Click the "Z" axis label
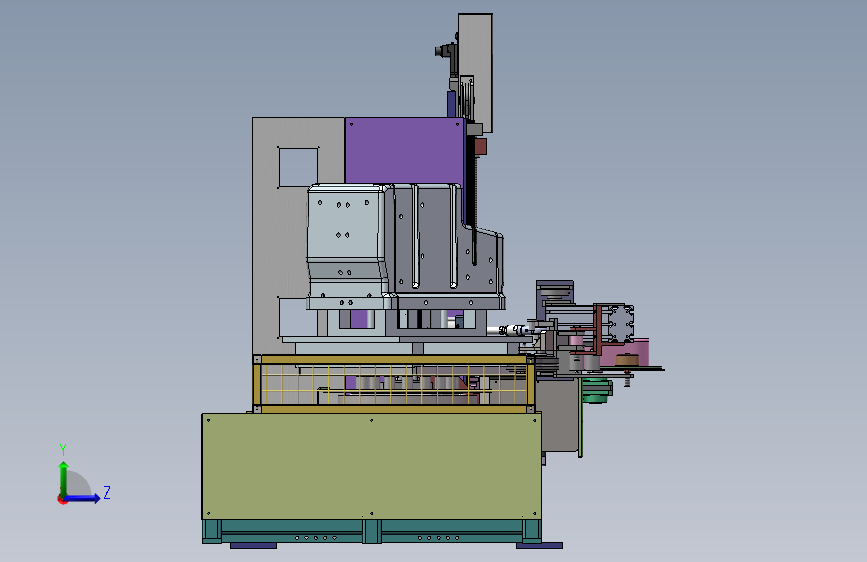Screen dimensions: 867x562 pos(107,492)
